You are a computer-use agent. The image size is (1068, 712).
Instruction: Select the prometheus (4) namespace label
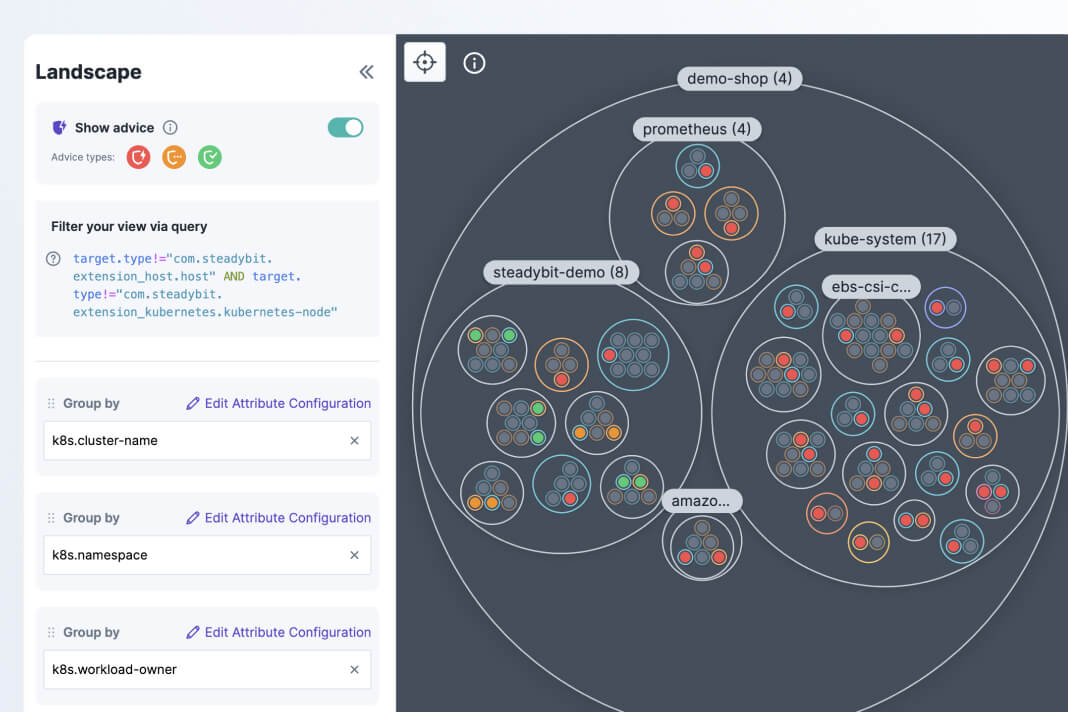(696, 129)
